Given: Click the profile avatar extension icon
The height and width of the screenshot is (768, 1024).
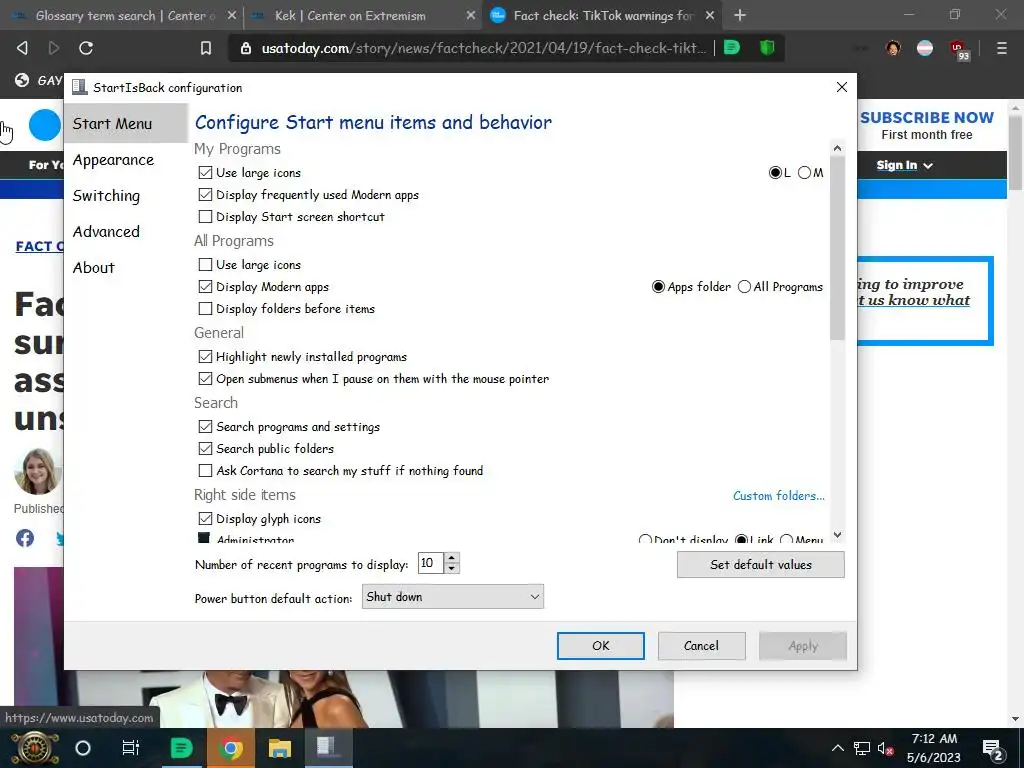Looking at the screenshot, I should 893,48.
